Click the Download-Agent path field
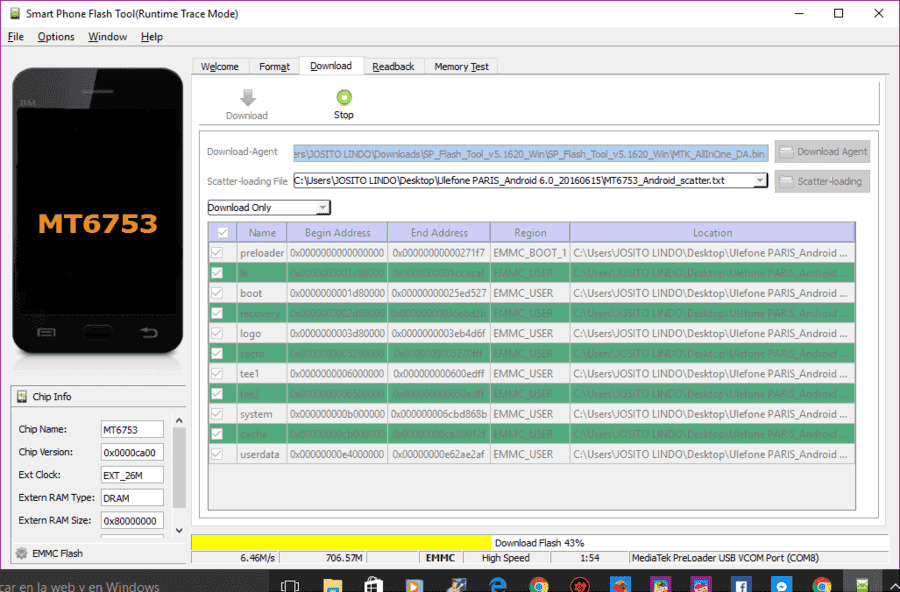 (x=530, y=153)
